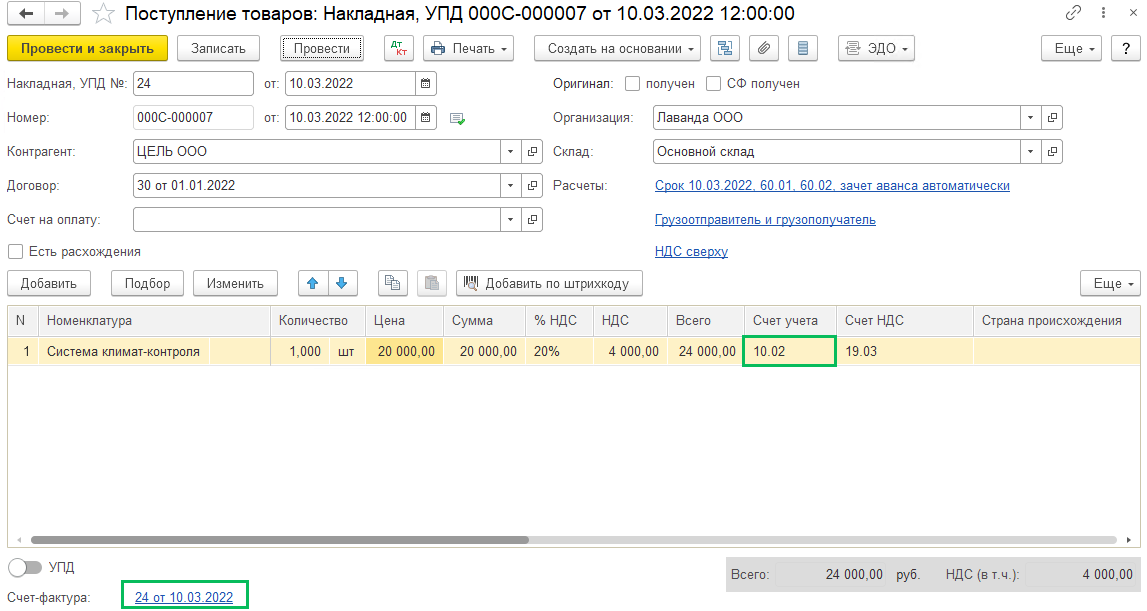Select the Счет учета cell 10.02

pyautogui.click(x=789, y=351)
